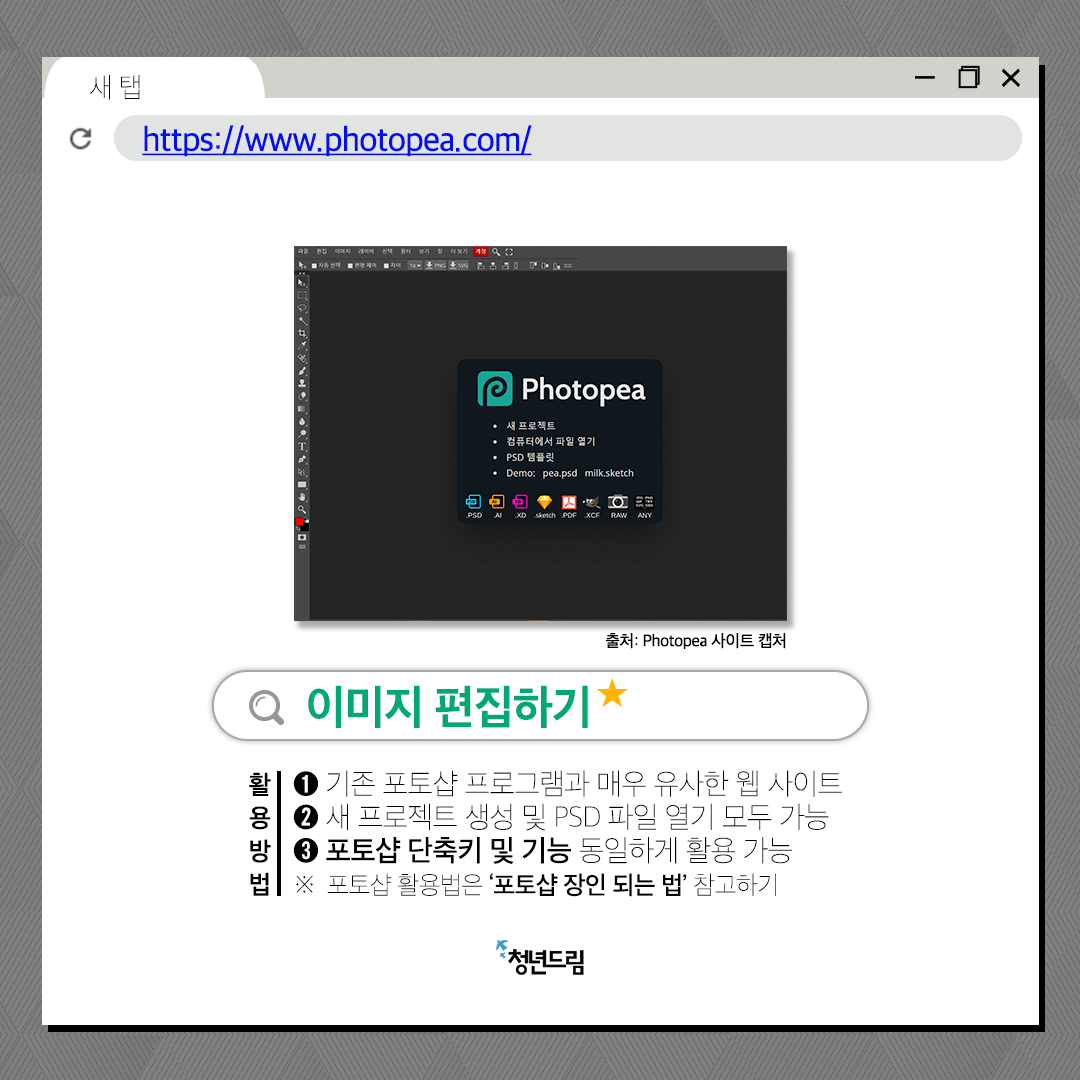This screenshot has width=1080, height=1080.
Task: Click the 새 프로젝트 link
Action: 530,426
